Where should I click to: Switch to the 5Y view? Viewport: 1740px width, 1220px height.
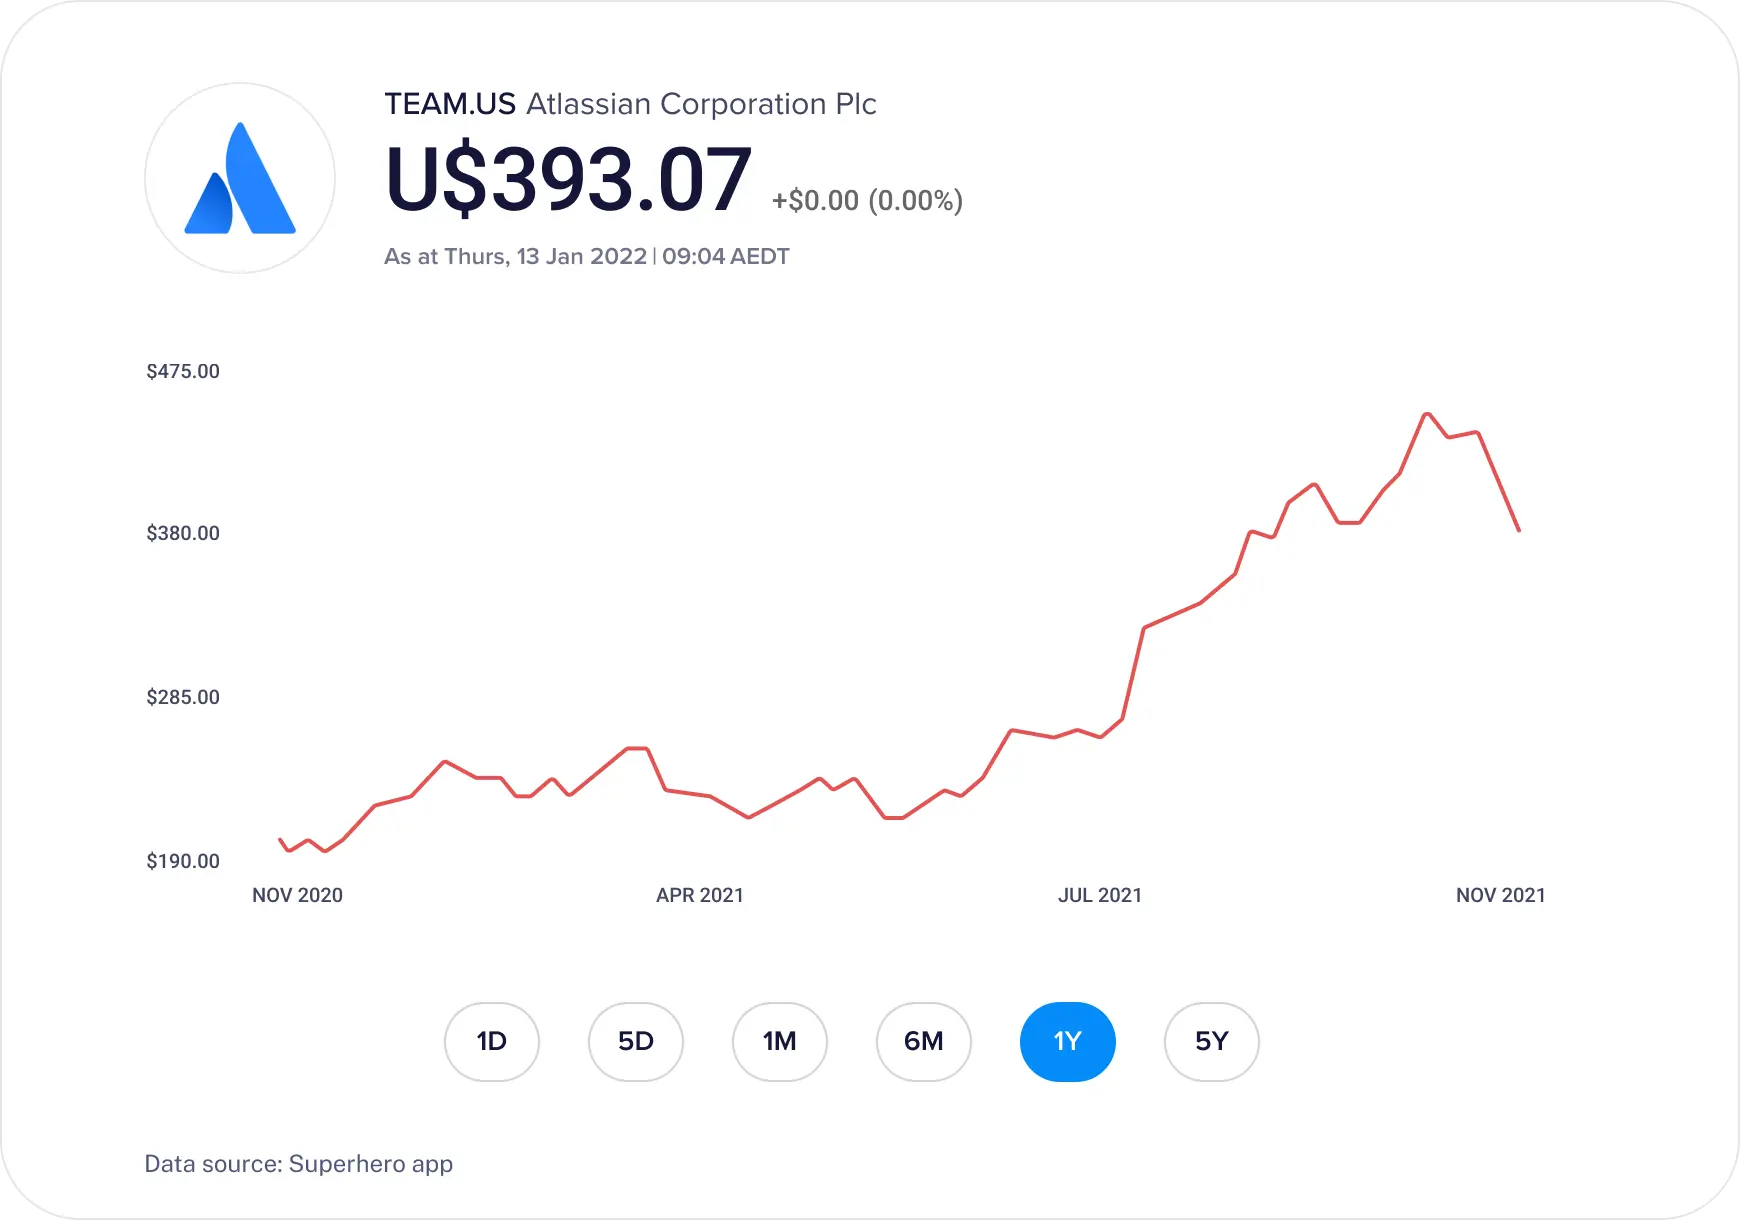click(1211, 1041)
